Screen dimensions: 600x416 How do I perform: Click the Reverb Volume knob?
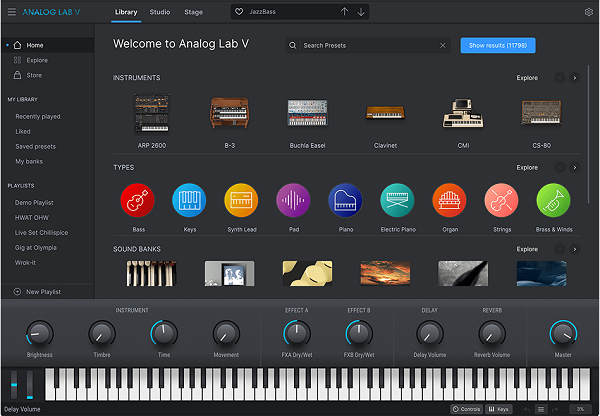(x=492, y=334)
